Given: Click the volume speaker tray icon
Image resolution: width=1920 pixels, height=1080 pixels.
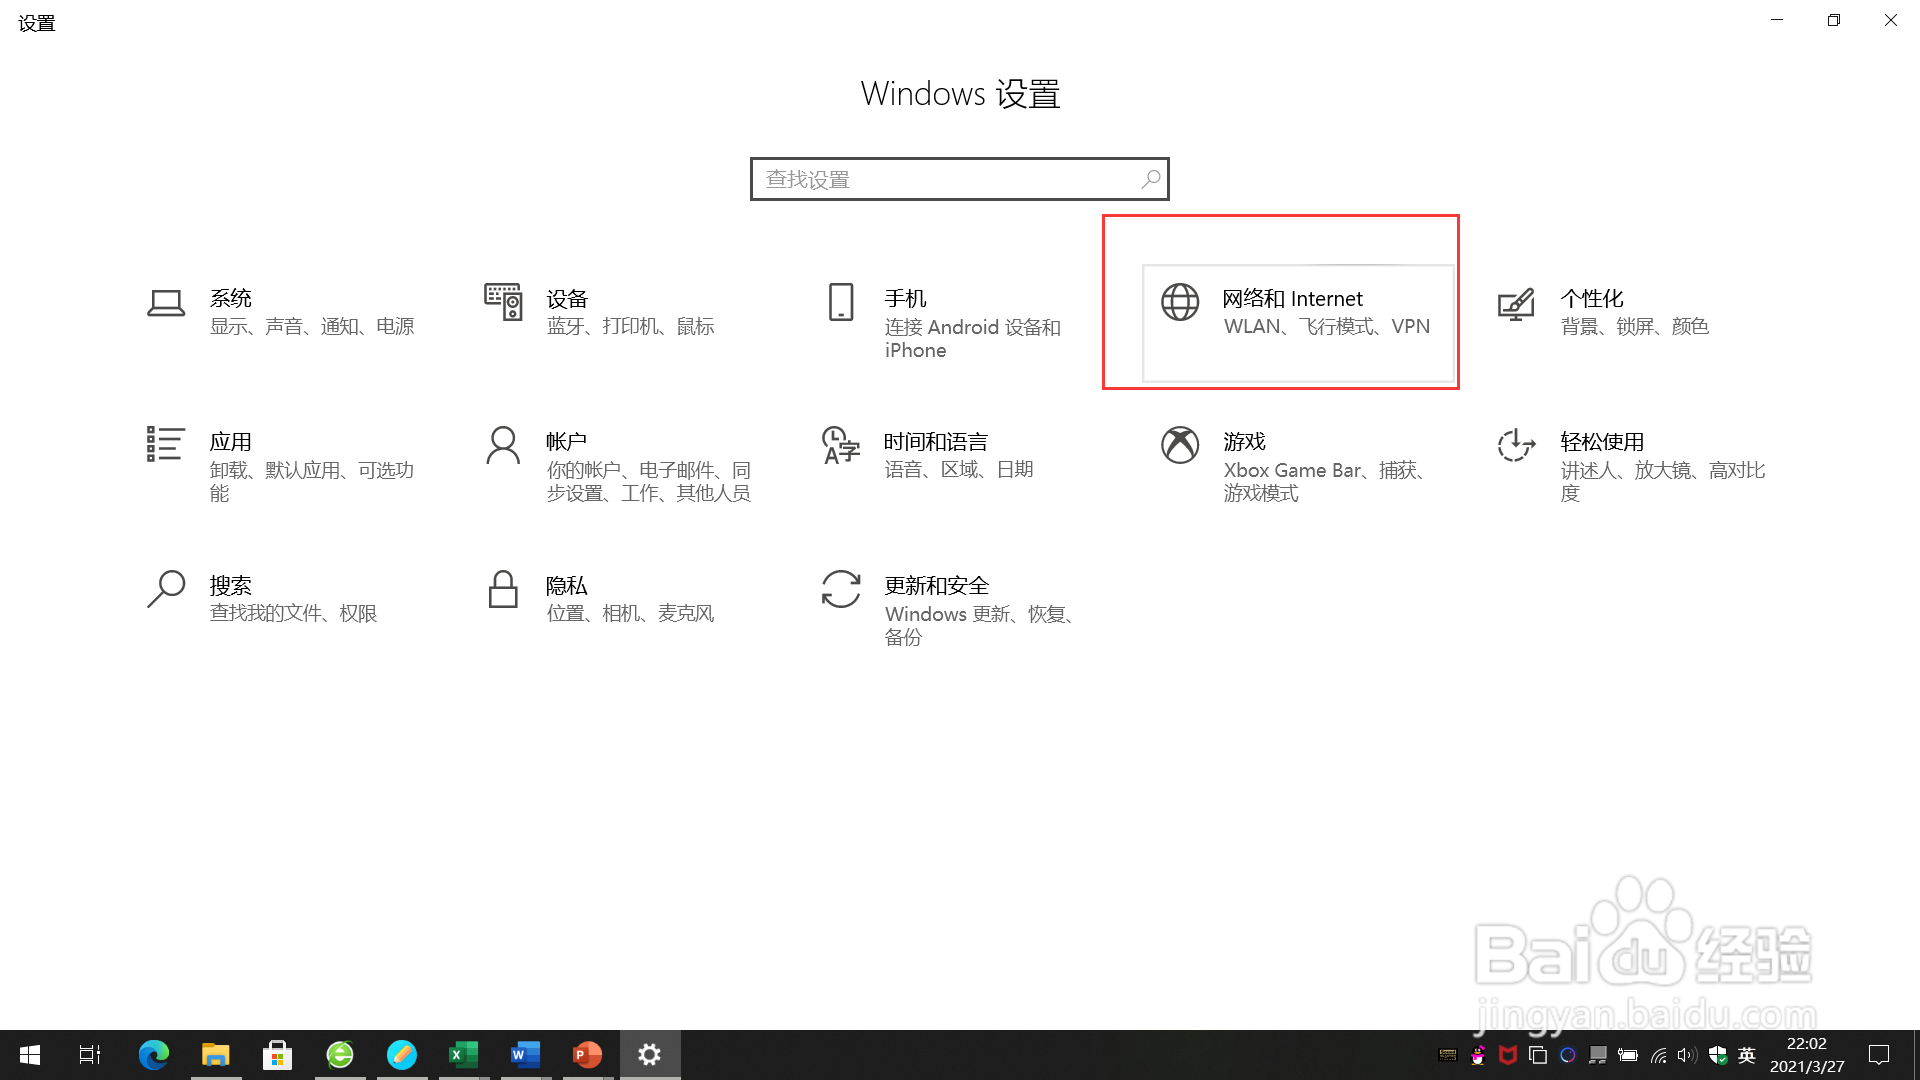Looking at the screenshot, I should pos(1687,1055).
